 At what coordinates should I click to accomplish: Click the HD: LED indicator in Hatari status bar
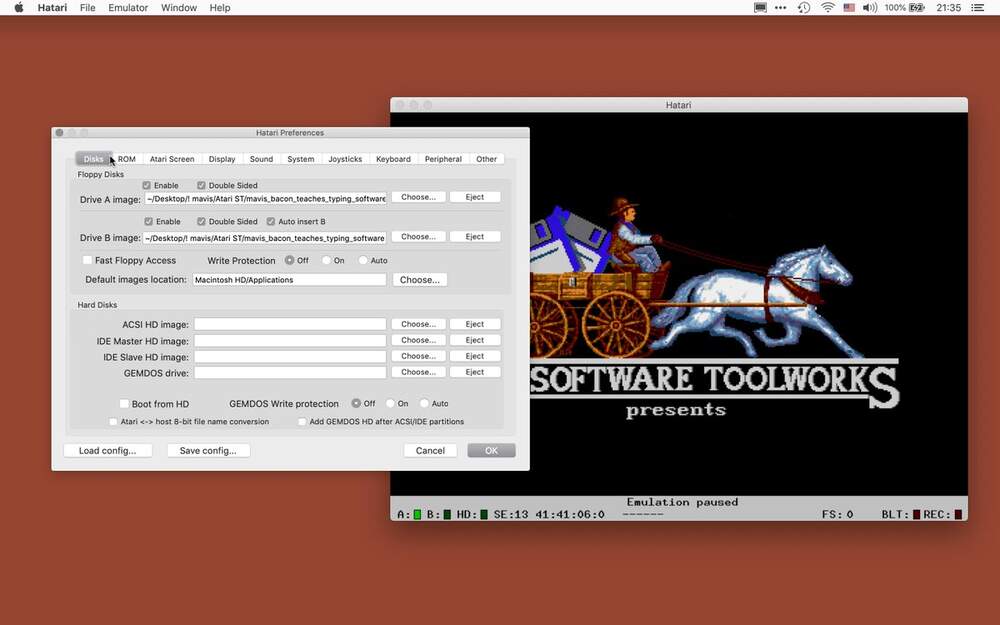pyautogui.click(x=483, y=514)
